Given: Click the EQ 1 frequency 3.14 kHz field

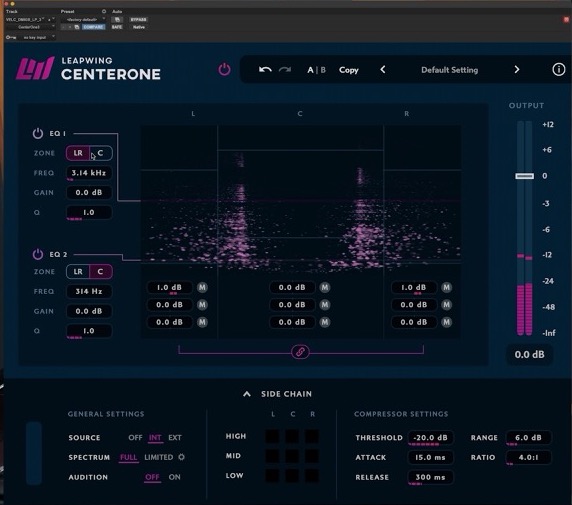Looking at the screenshot, I should pyautogui.click(x=89, y=173).
